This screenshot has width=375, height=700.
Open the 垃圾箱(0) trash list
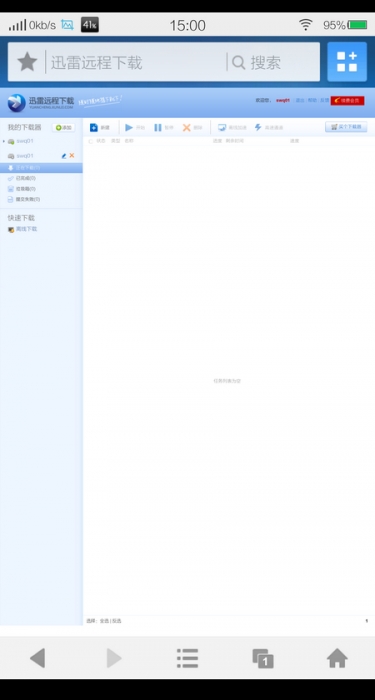pos(22,189)
